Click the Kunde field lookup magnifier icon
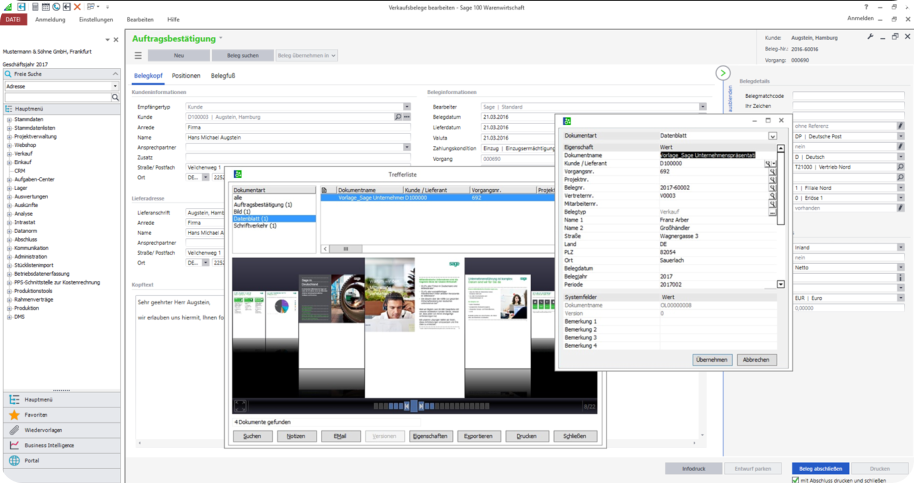This screenshot has width=914, height=483. (398, 117)
